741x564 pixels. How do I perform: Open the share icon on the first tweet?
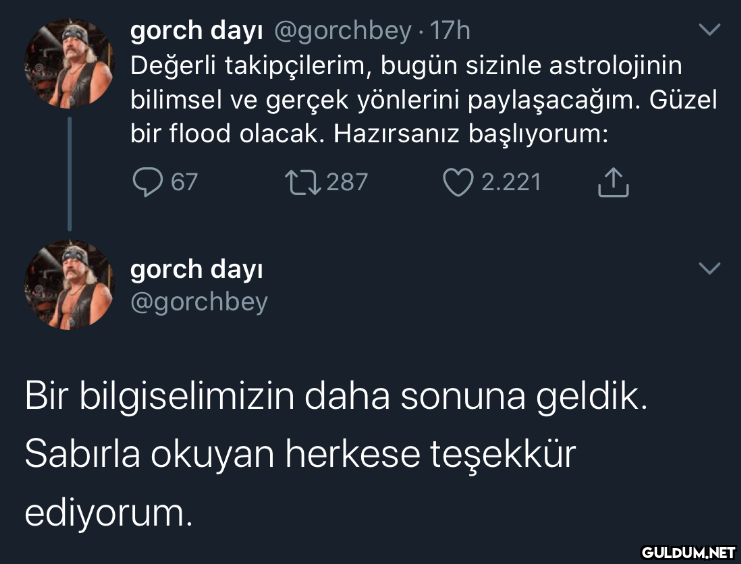[x=613, y=182]
